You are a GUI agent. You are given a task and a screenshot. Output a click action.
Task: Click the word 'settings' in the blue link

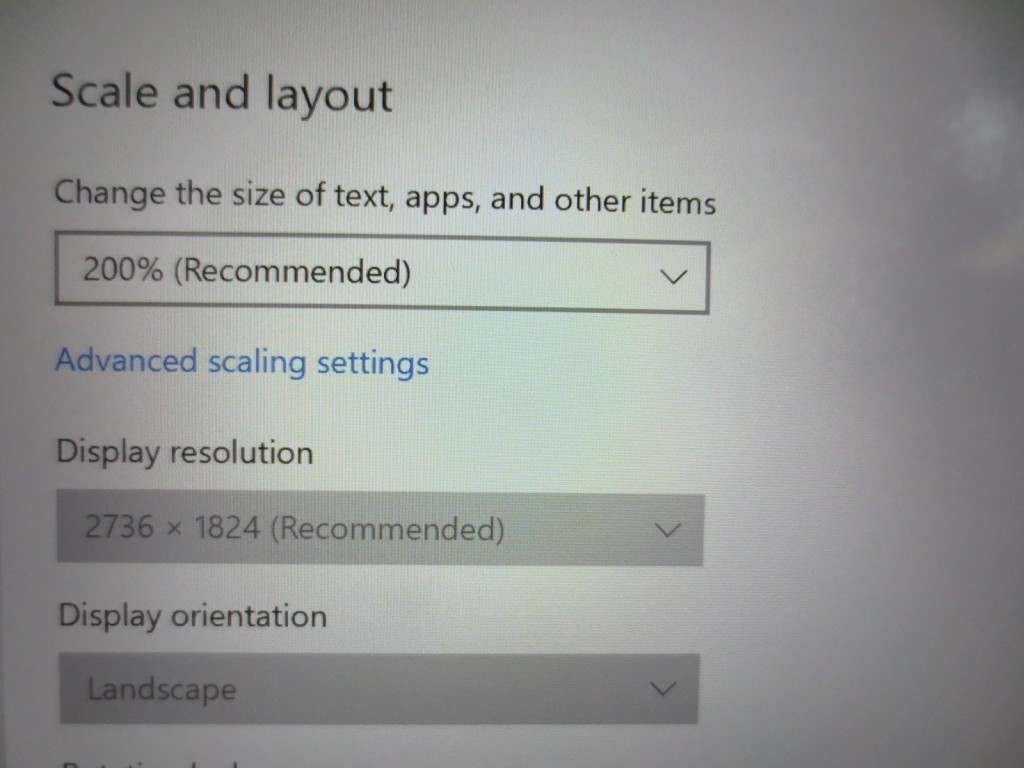click(373, 363)
